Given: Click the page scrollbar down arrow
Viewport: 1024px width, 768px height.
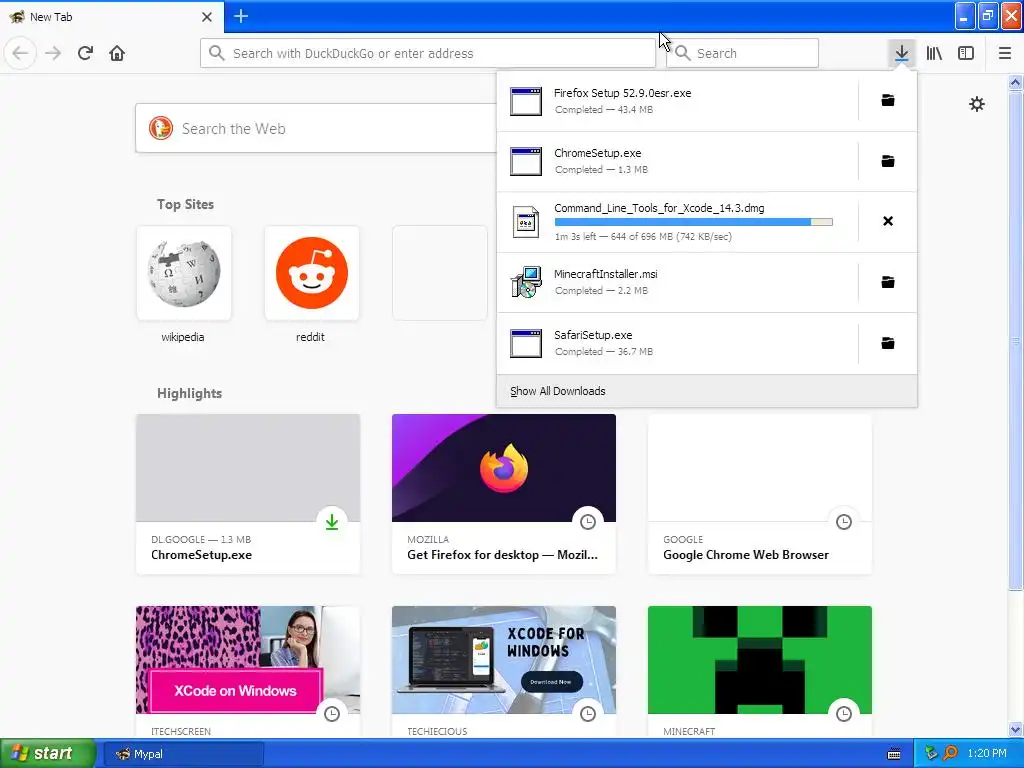Looking at the screenshot, I should pos(1015,730).
